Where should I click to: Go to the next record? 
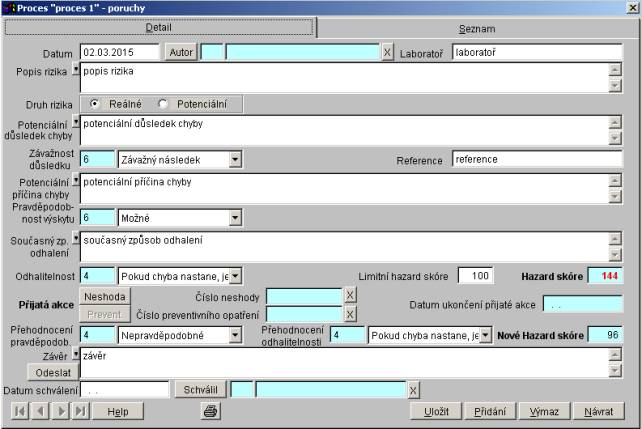coord(60,411)
